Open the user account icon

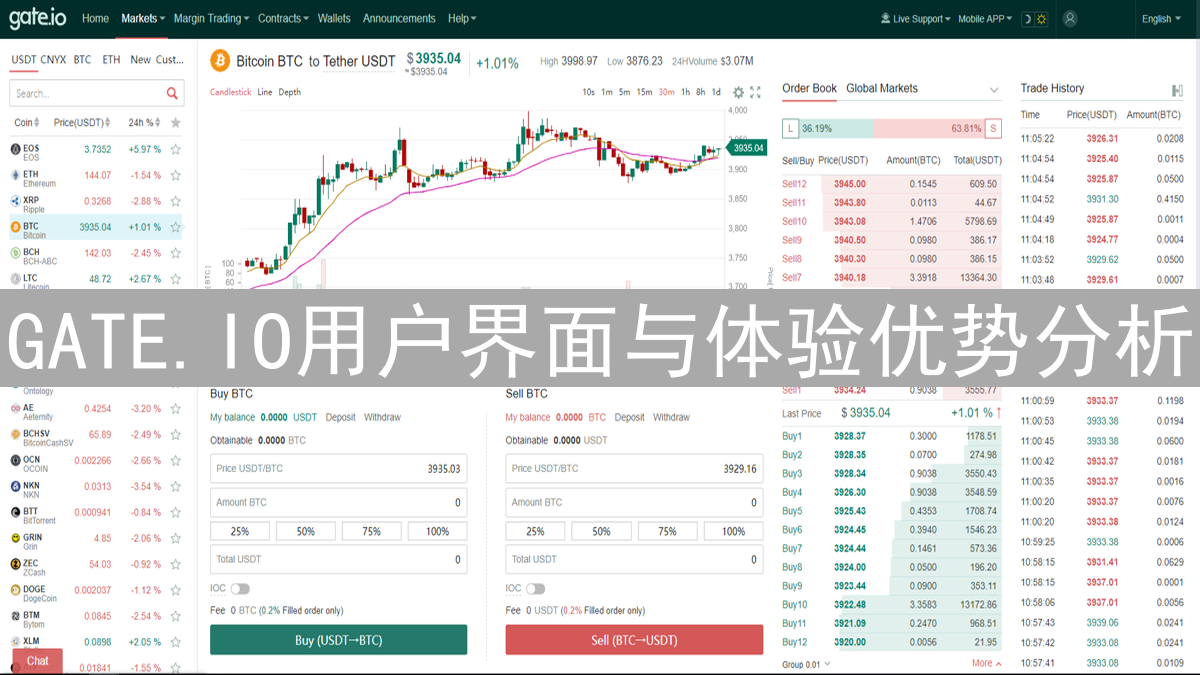1070,18
